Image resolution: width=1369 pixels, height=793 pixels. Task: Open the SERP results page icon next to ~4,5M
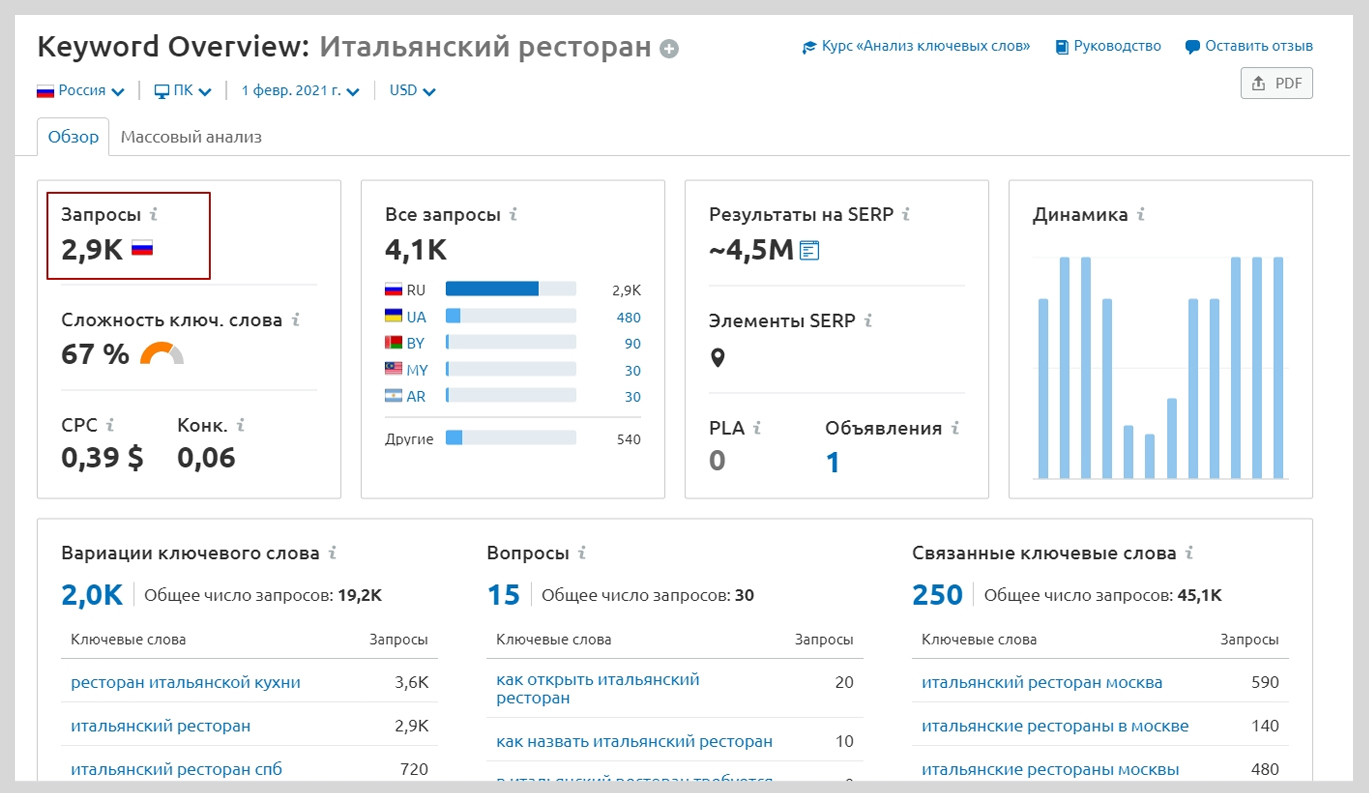pos(810,250)
